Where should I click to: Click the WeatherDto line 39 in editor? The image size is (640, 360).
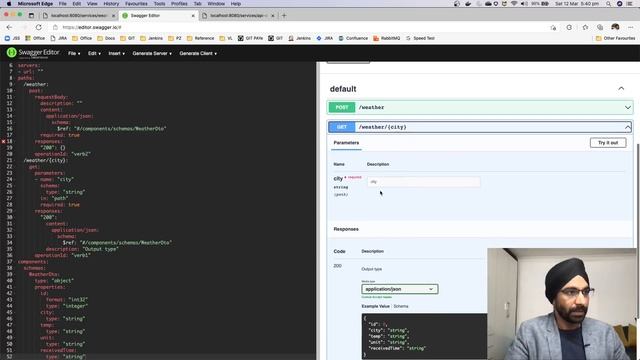(x=44, y=274)
